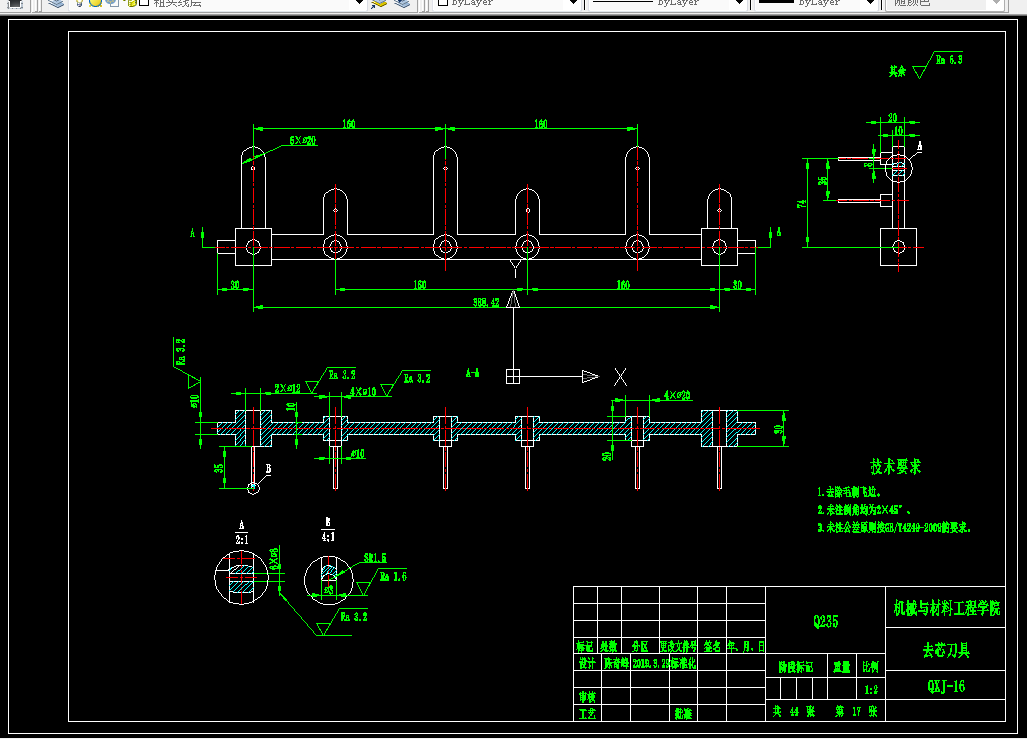This screenshot has height=739, width=1027.
Task: Select the 批准 cell label
Action: tap(683, 713)
